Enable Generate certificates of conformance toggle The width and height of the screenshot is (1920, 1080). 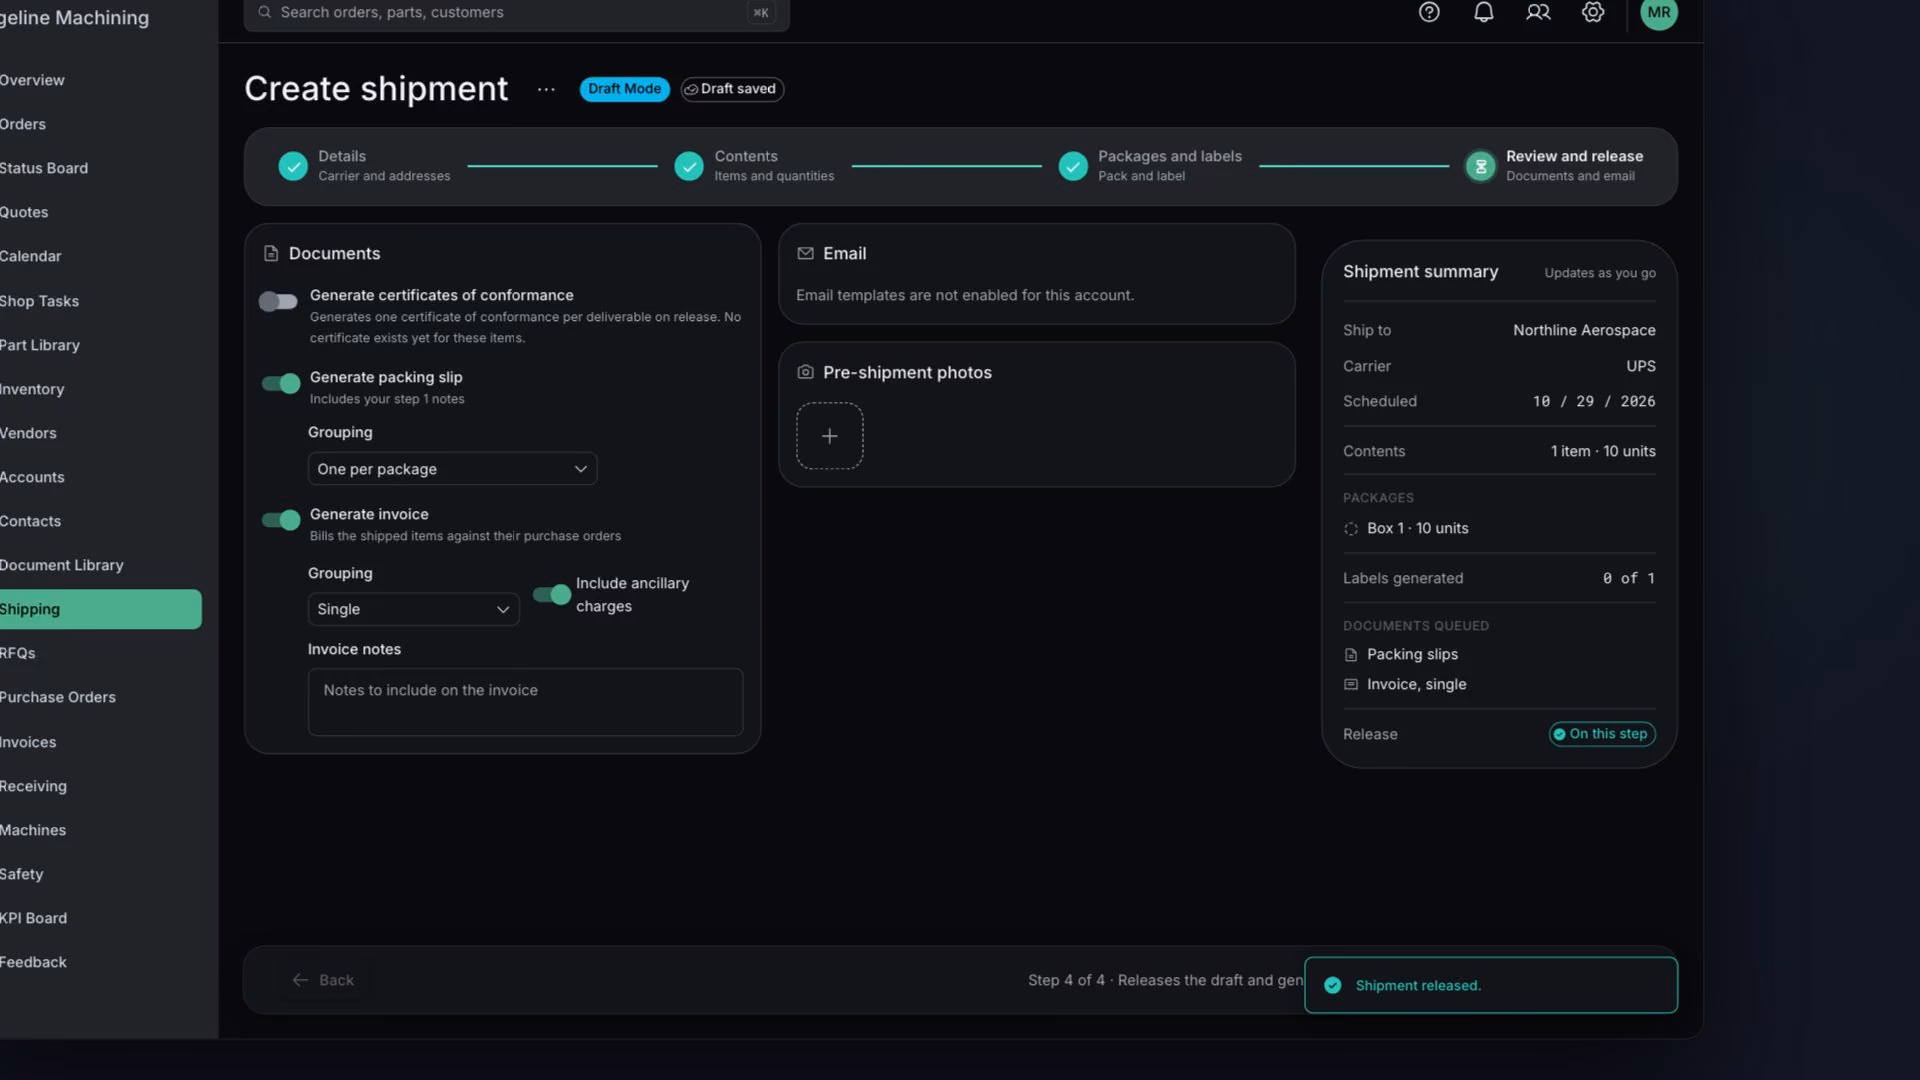pos(278,301)
